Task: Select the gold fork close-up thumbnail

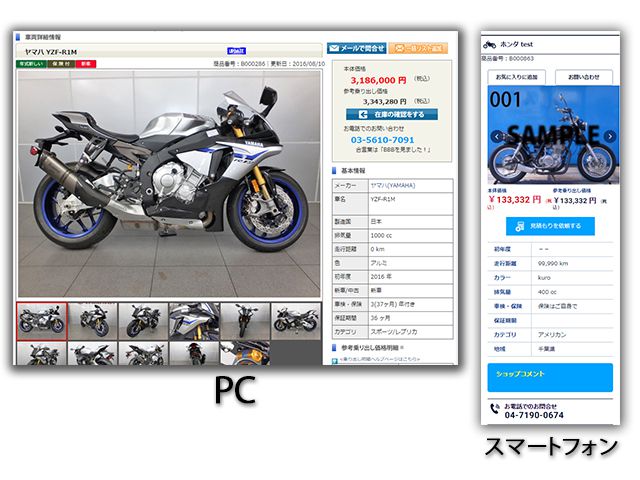Action: [x=245, y=353]
